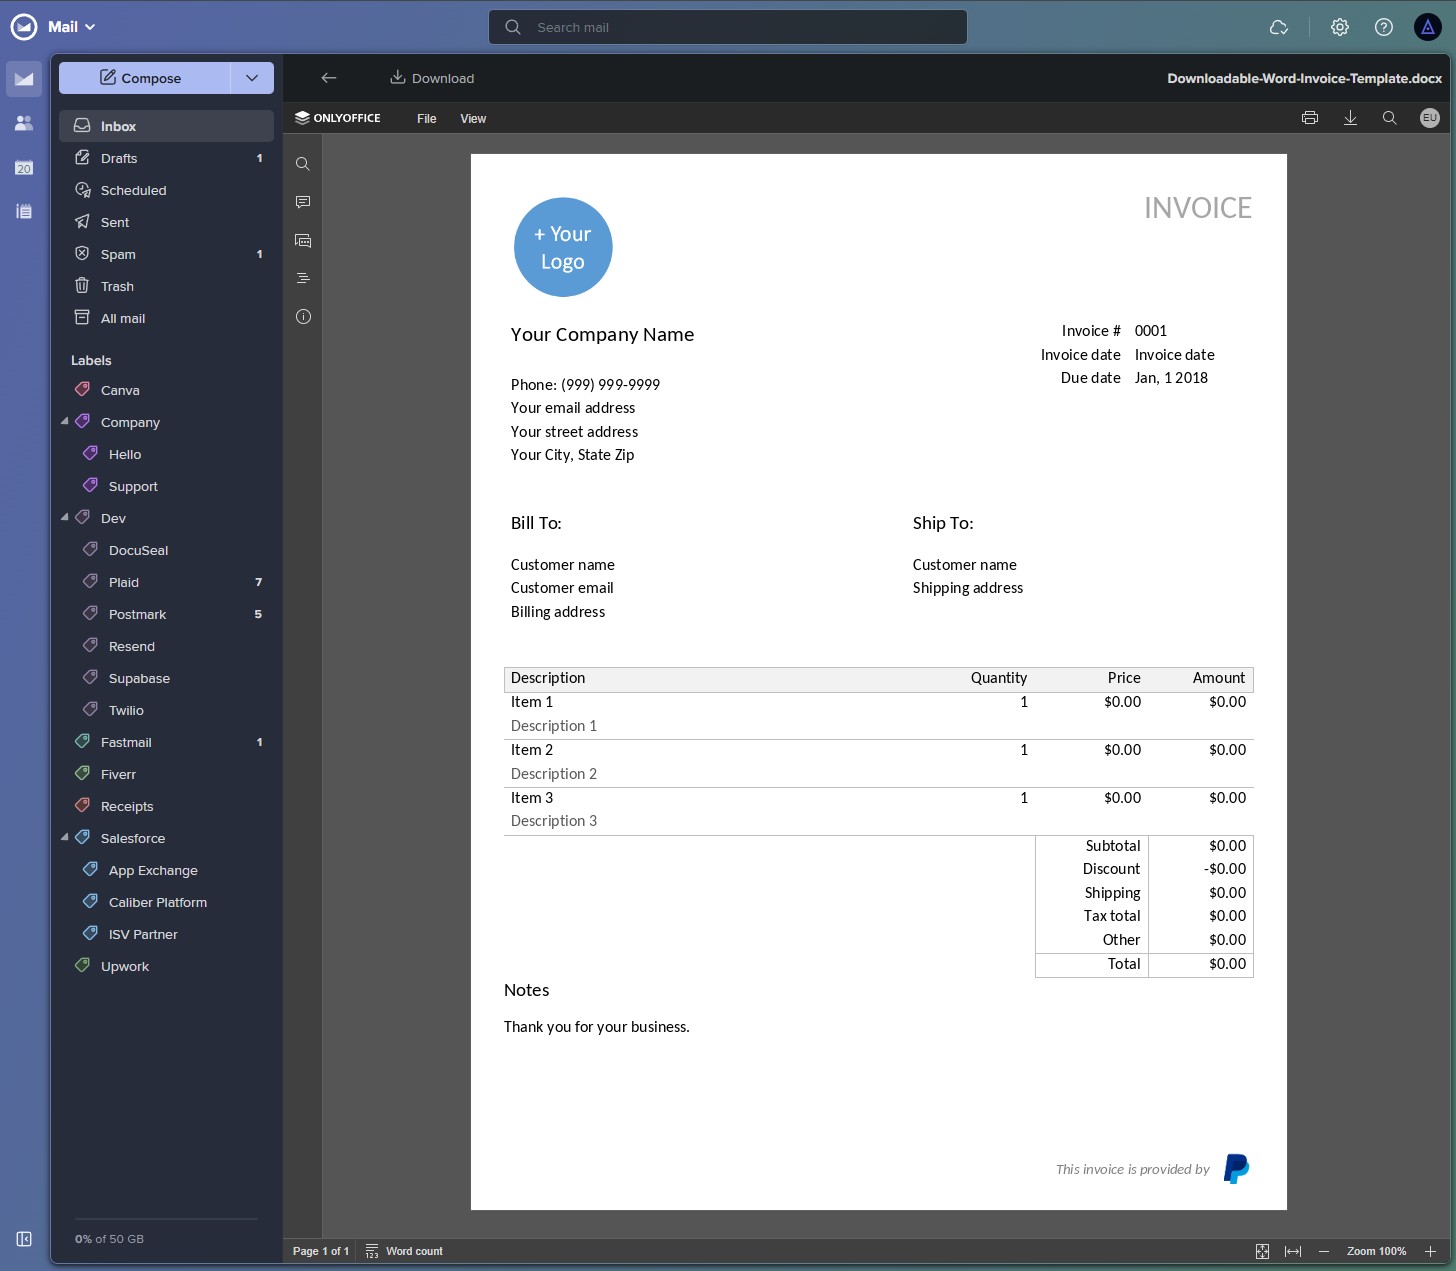
Task: Open the Calendar app from the left rail
Action: click(x=24, y=168)
